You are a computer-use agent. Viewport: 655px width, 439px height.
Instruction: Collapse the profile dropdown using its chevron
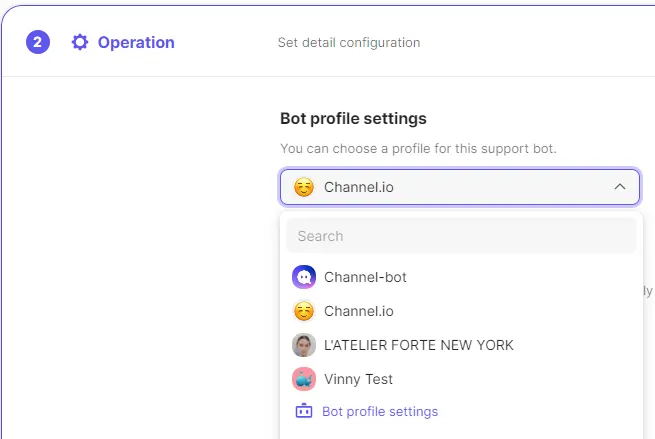(x=619, y=187)
